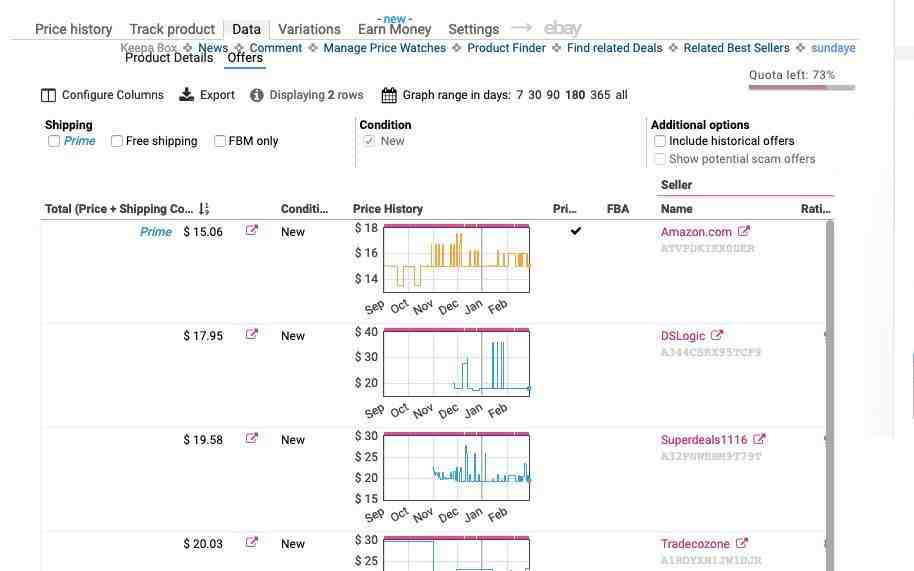Image resolution: width=914 pixels, height=571 pixels.
Task: Click the Quota left progress bar
Action: [x=801, y=87]
